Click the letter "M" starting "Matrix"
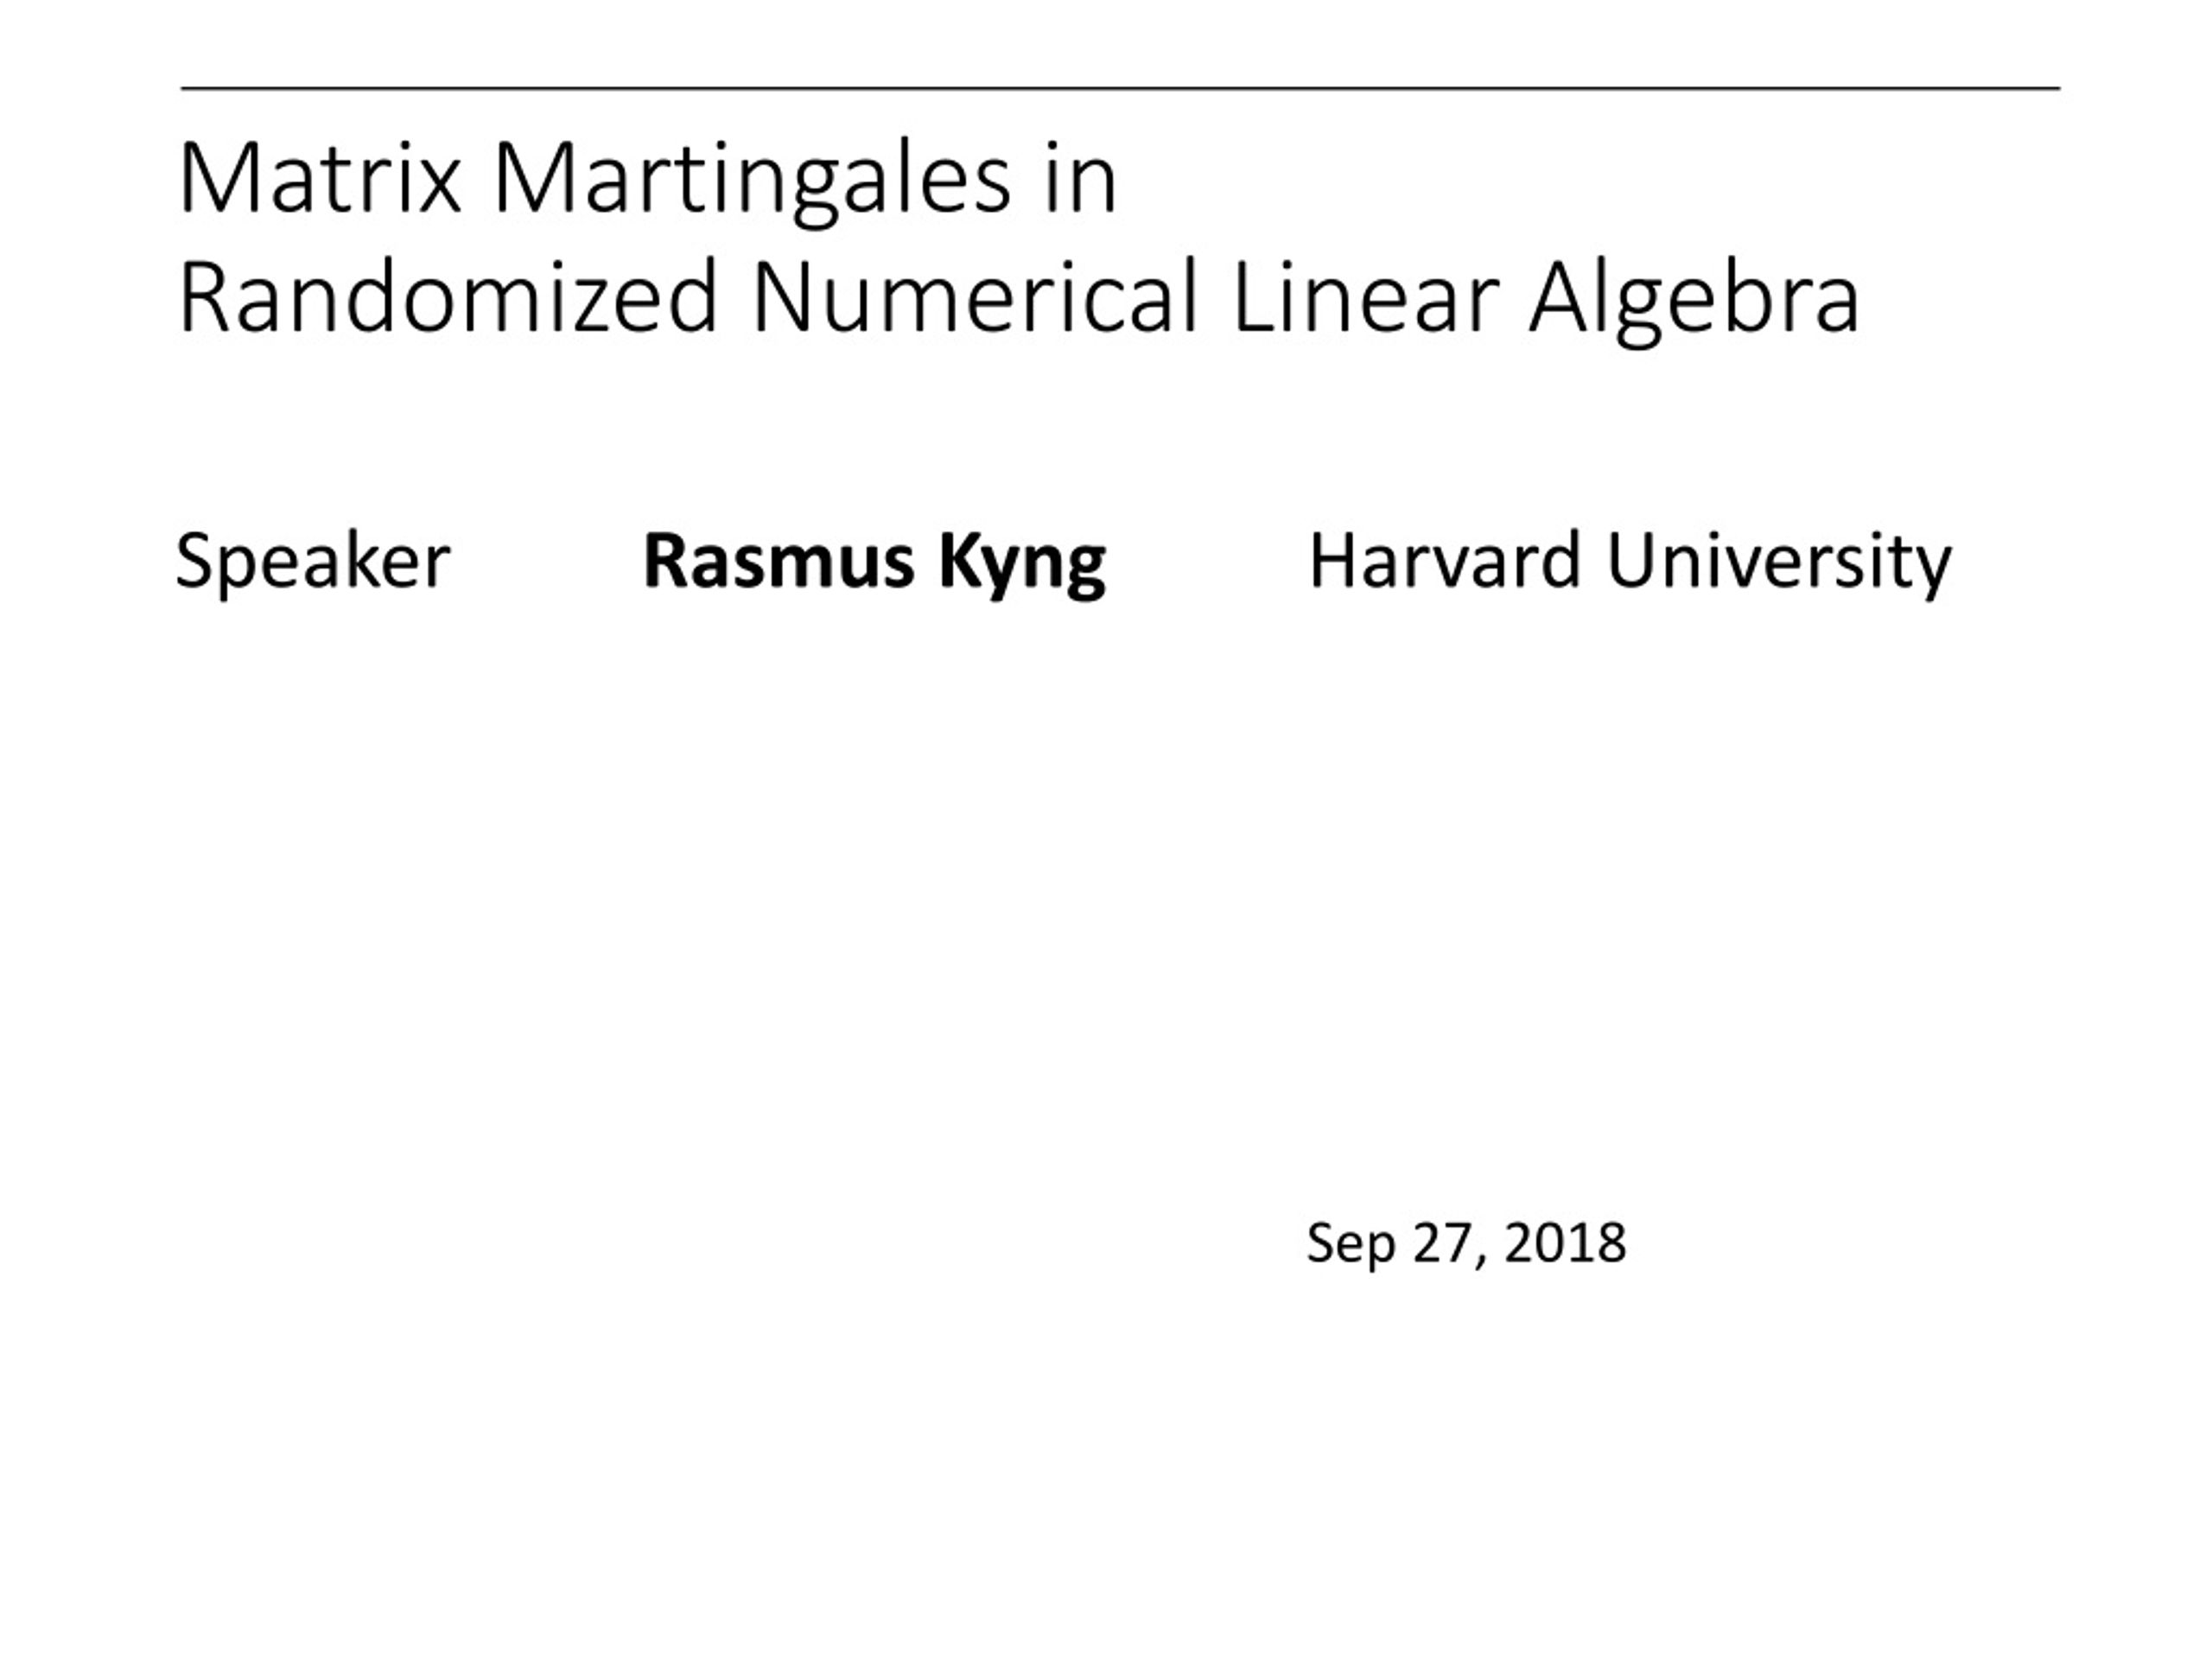The width and height of the screenshot is (2212, 1659). coord(212,178)
